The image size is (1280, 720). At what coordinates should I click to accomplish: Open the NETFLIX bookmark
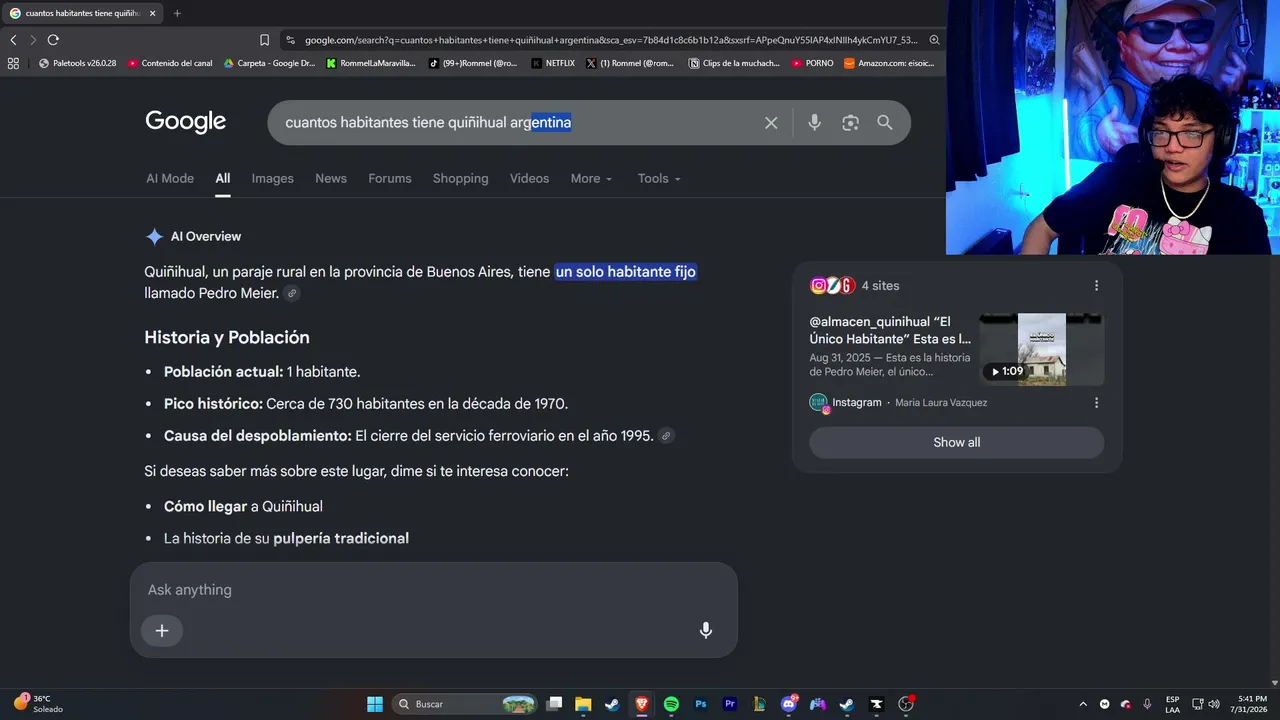[x=553, y=63]
